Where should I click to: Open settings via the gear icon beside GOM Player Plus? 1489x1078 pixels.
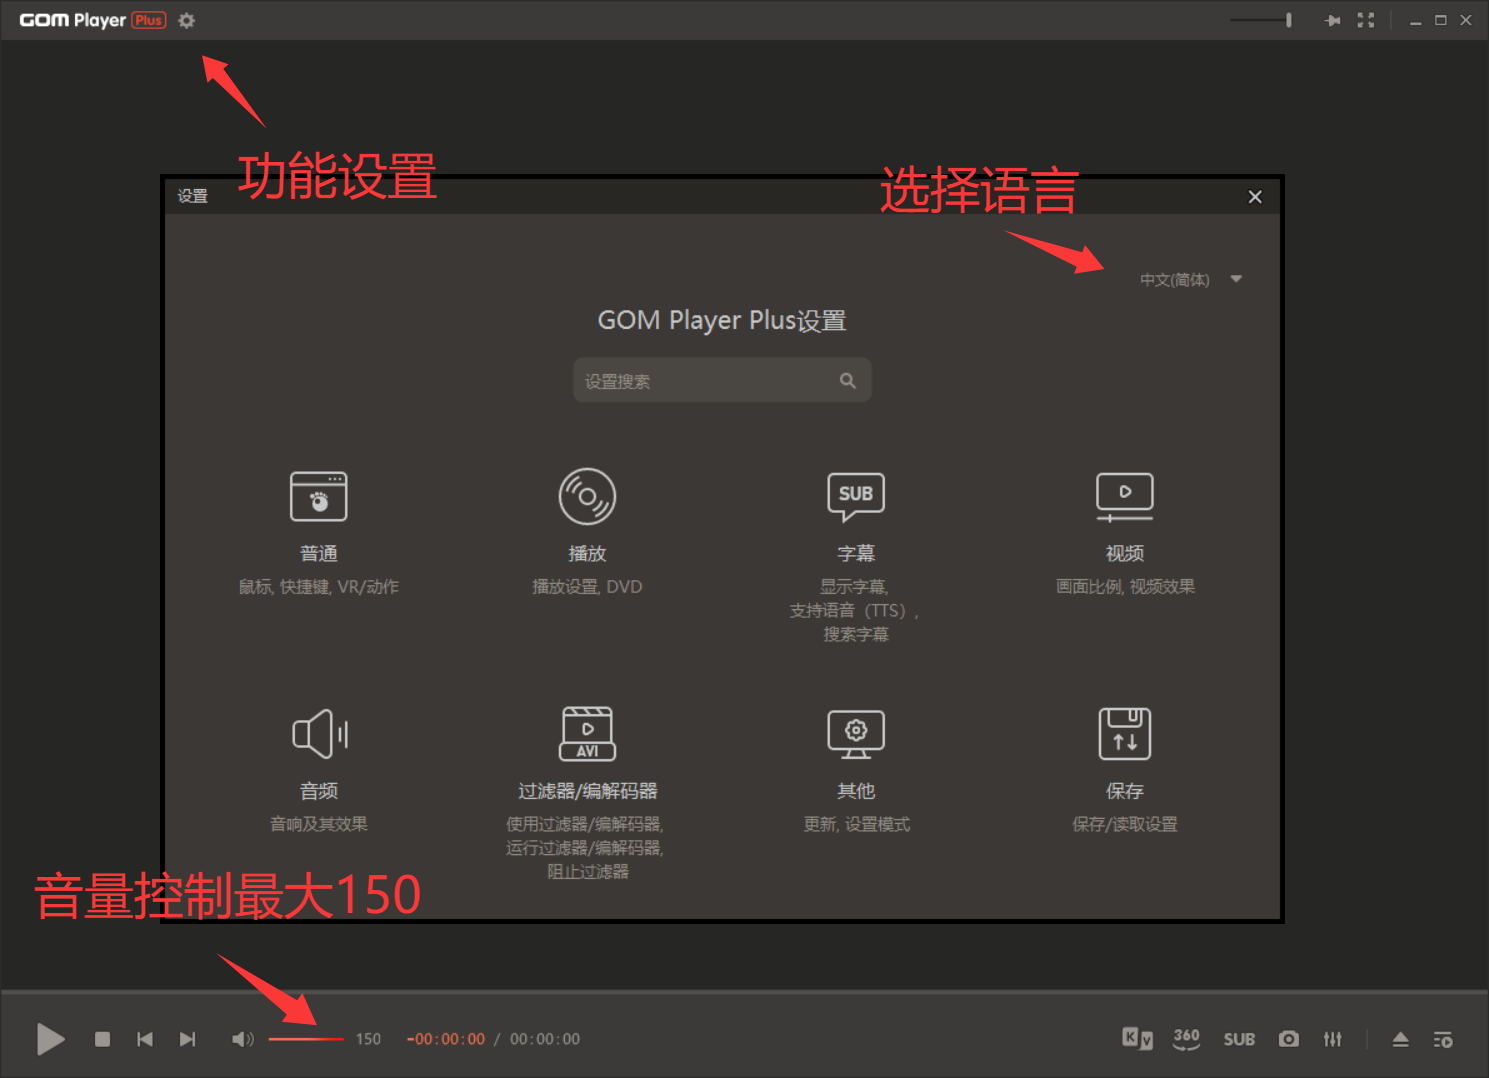[x=186, y=20]
